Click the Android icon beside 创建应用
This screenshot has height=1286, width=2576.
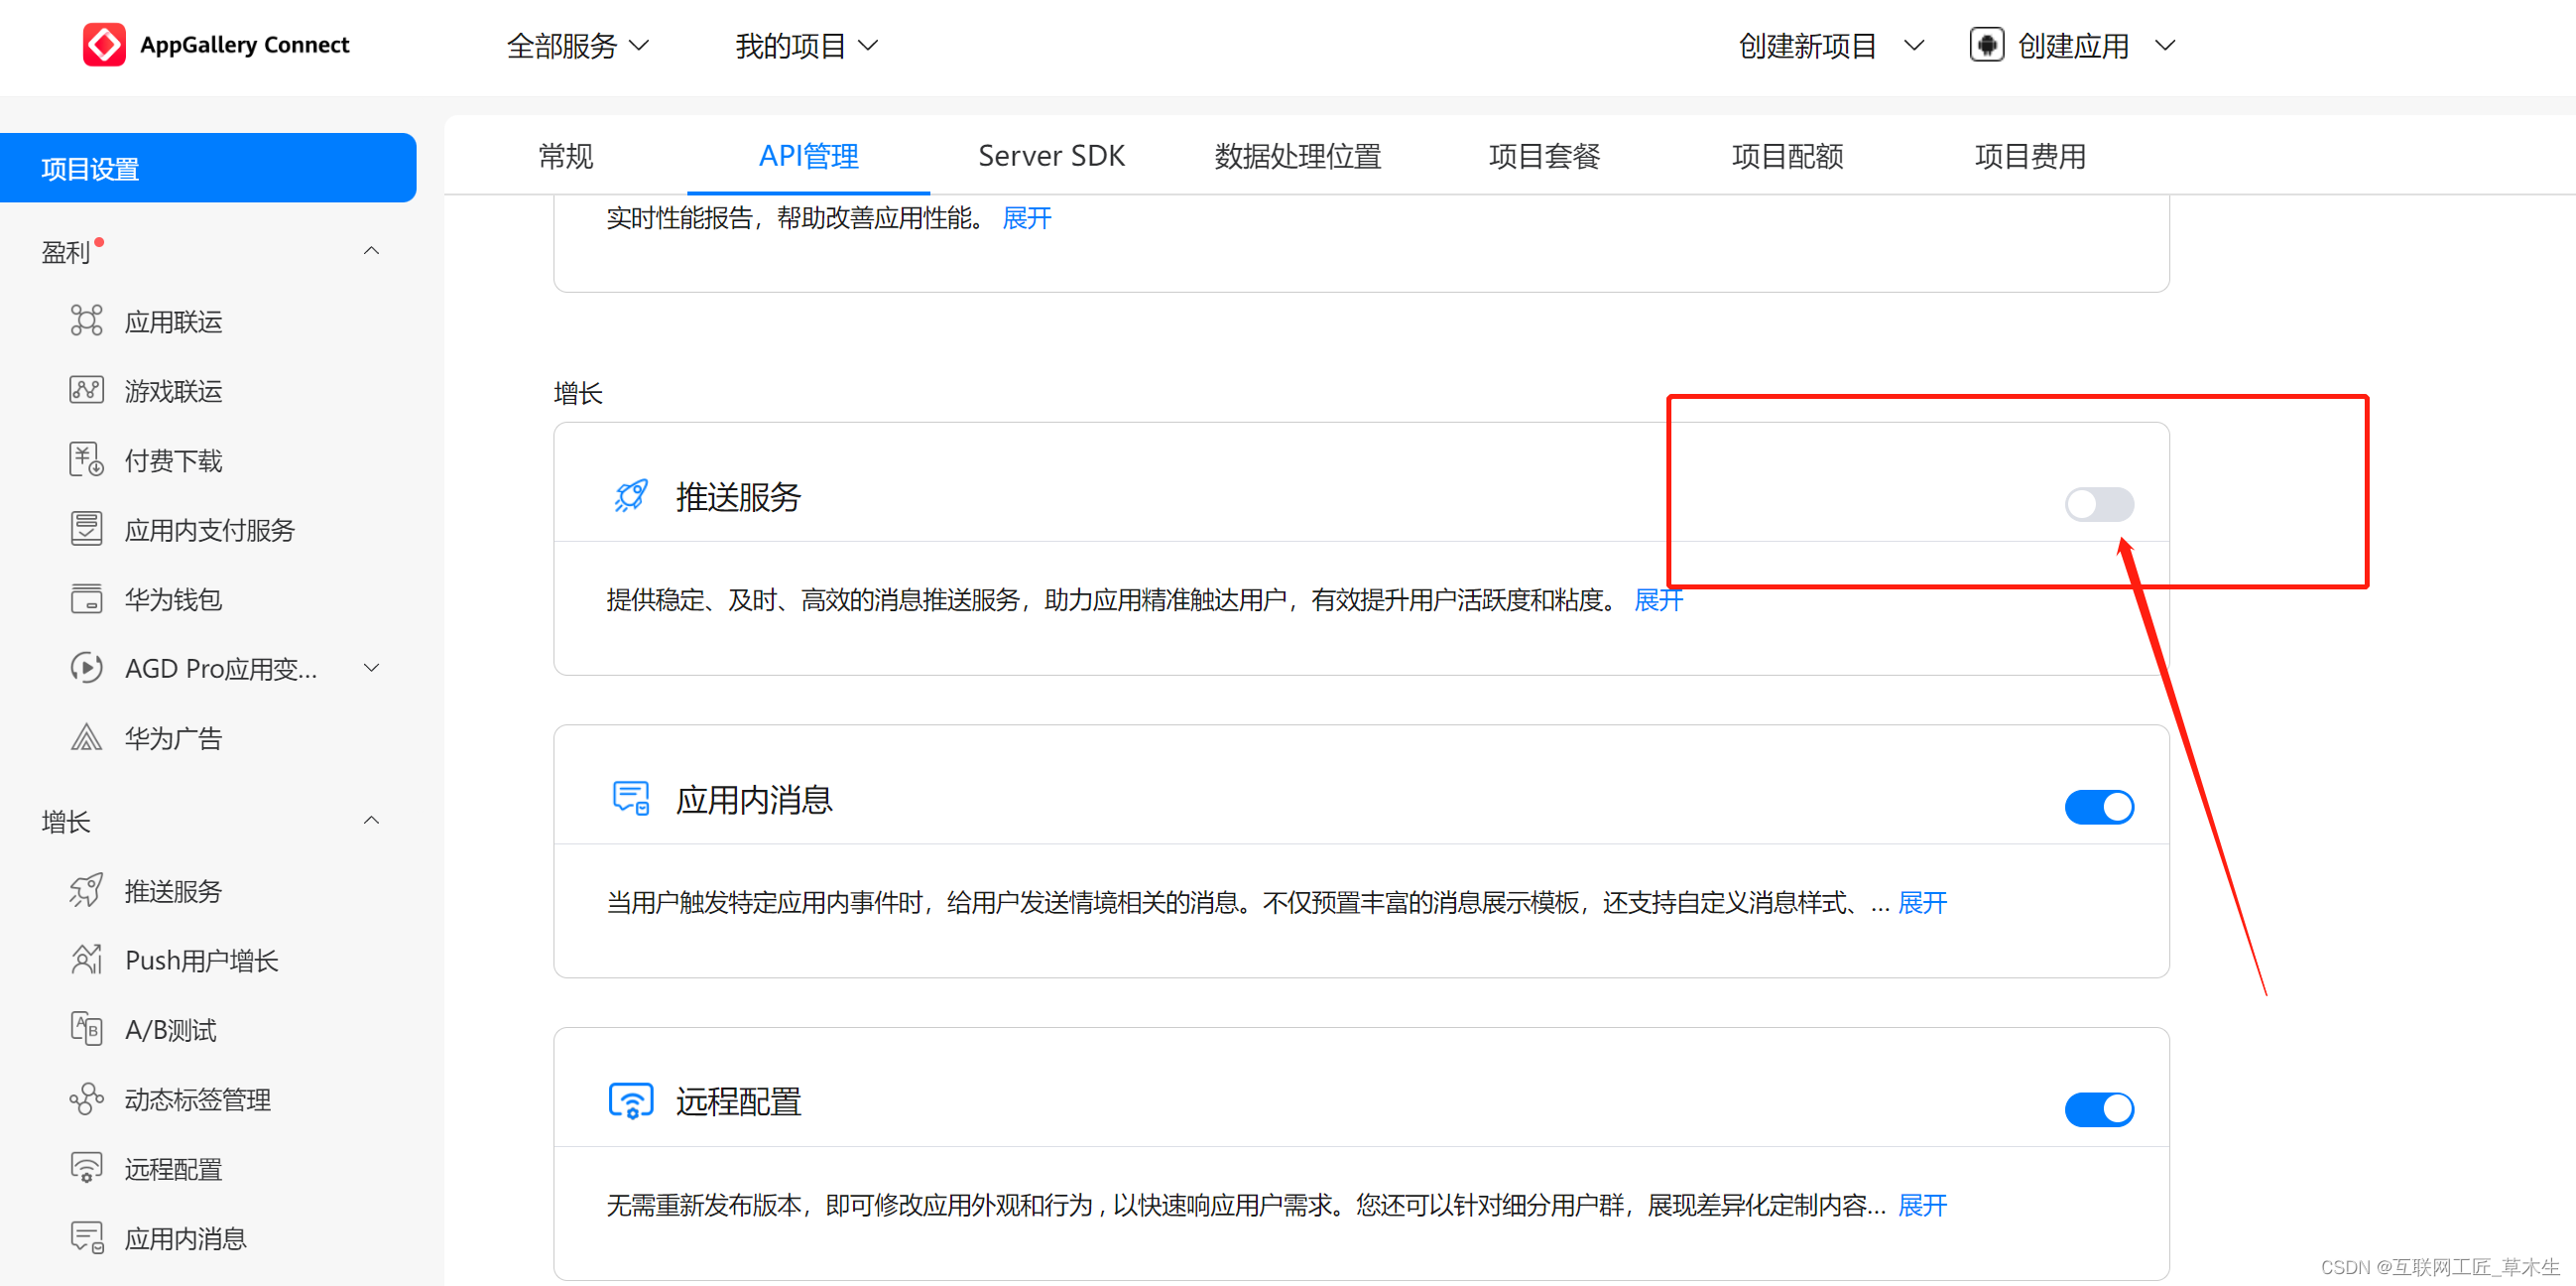click(1986, 45)
